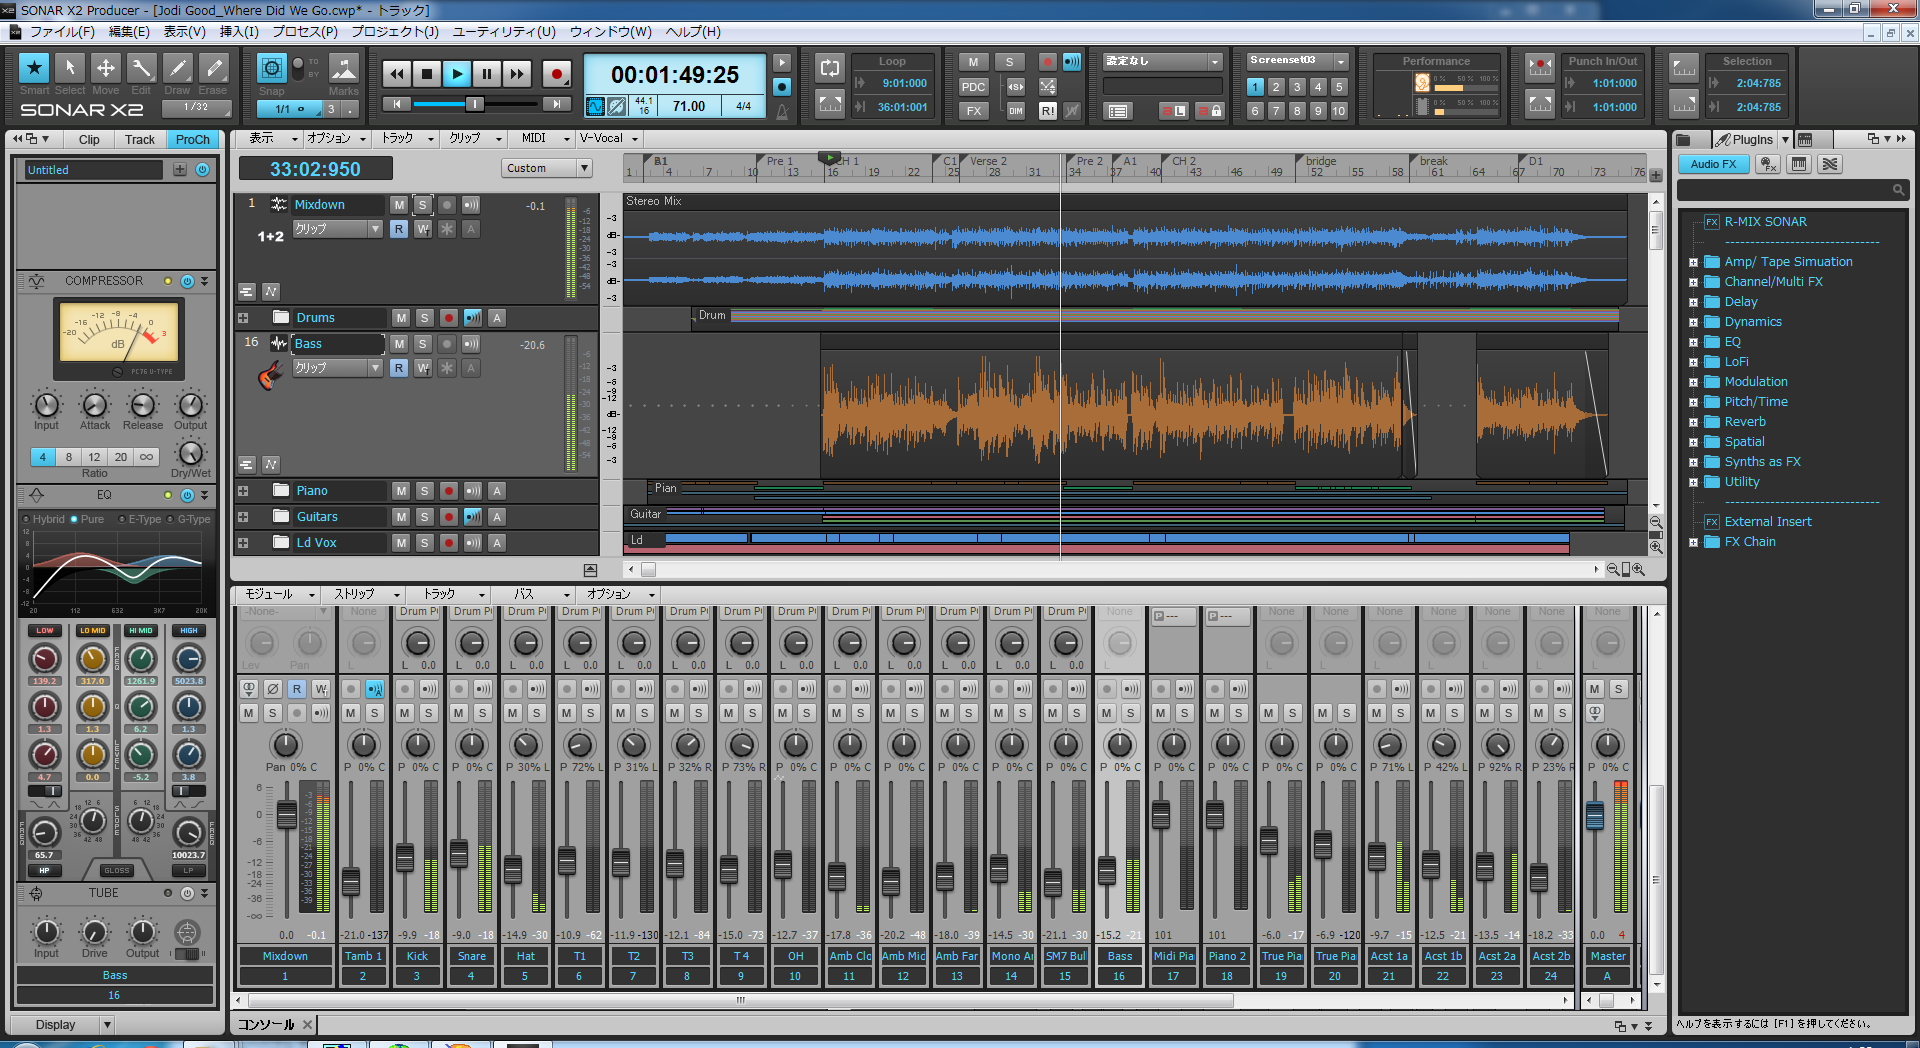Select the Pure EQ mode
Viewport: 1920px width, 1048px height.
(87, 519)
